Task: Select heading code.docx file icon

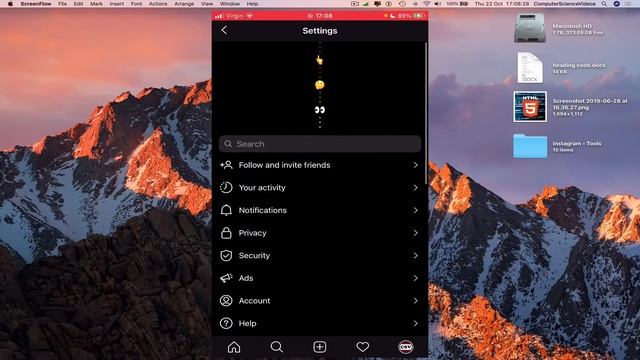Action: coord(530,67)
